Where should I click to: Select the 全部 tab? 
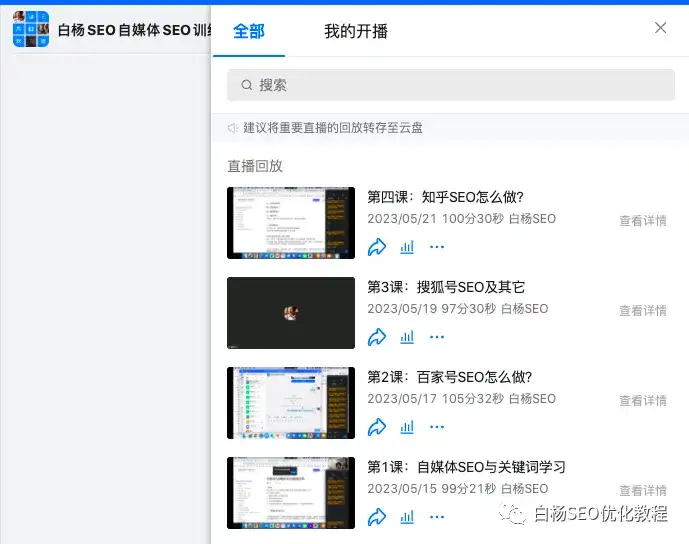coord(249,31)
